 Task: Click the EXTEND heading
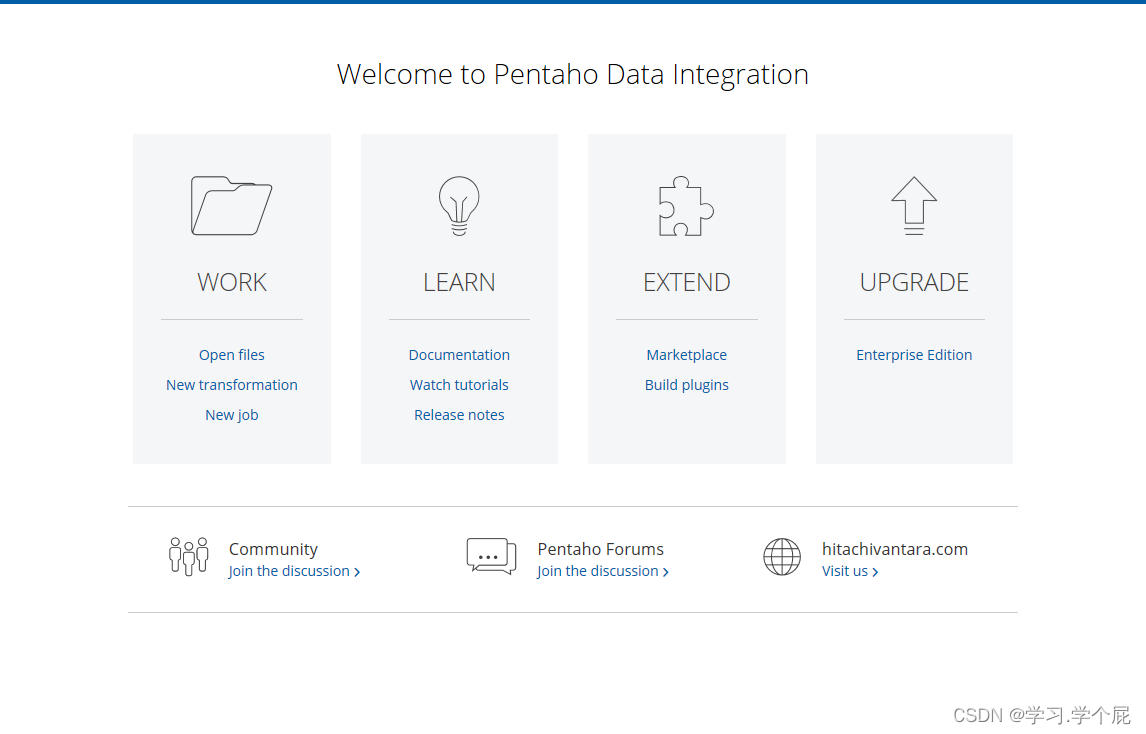pyautogui.click(x=686, y=282)
